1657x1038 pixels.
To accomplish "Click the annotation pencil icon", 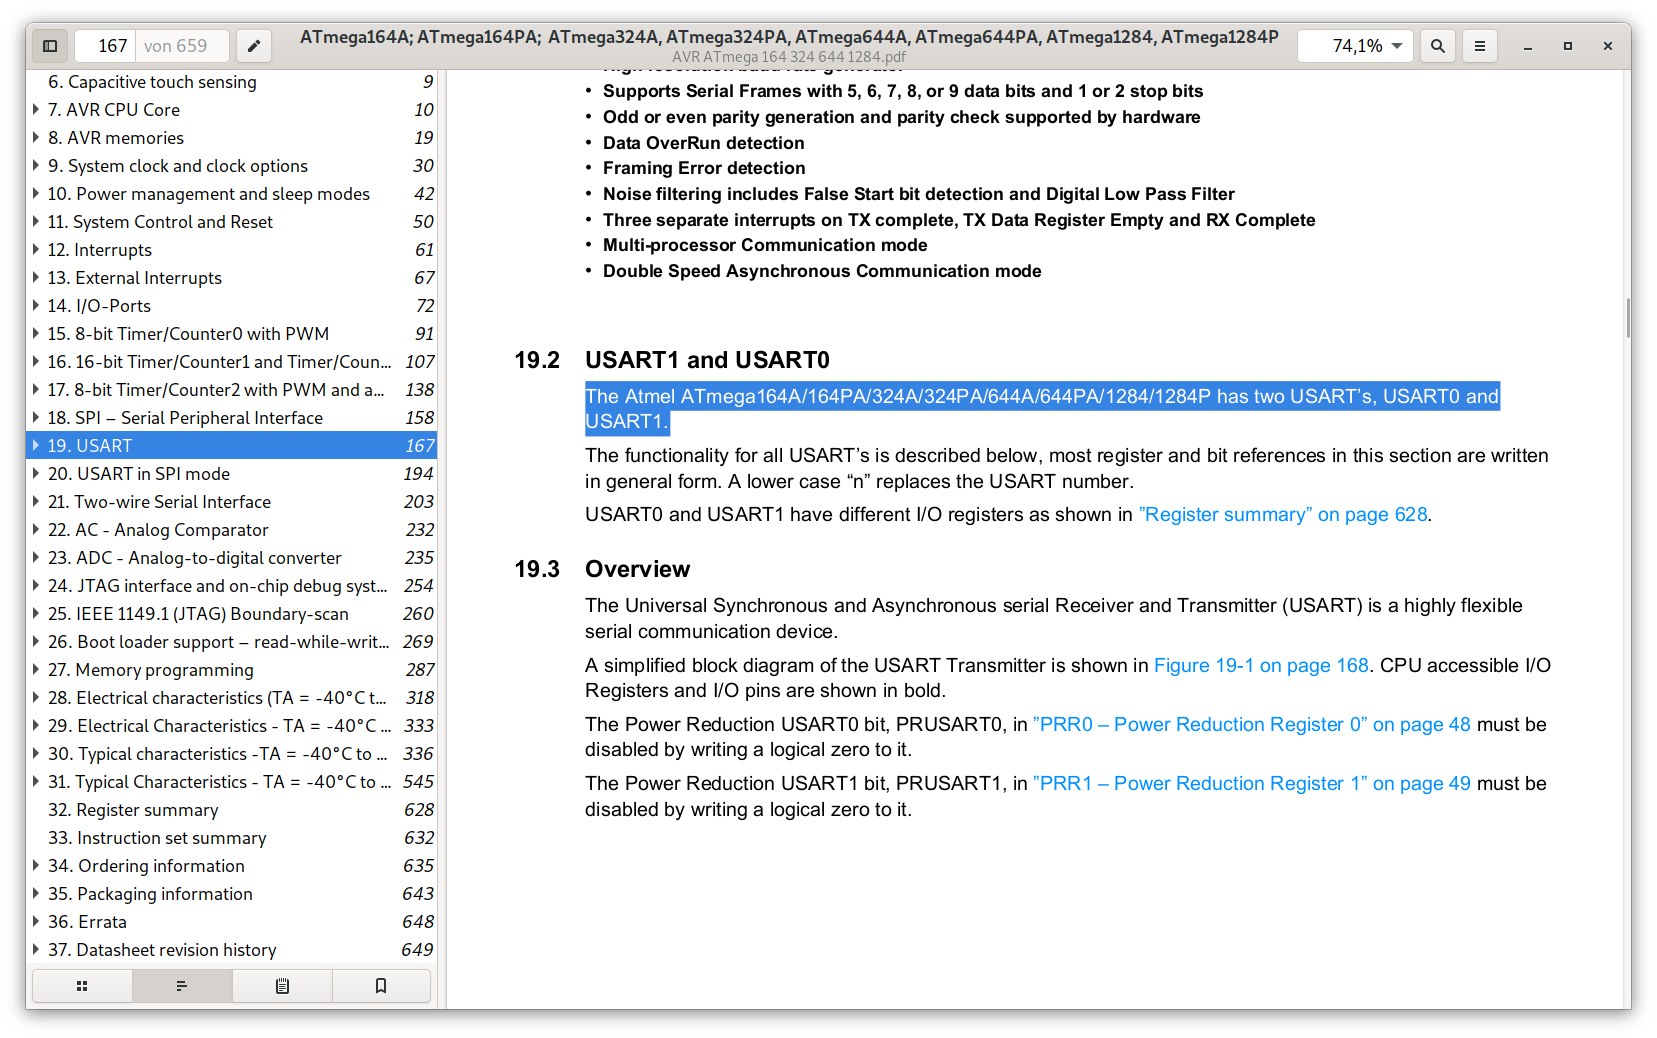I will 254,46.
